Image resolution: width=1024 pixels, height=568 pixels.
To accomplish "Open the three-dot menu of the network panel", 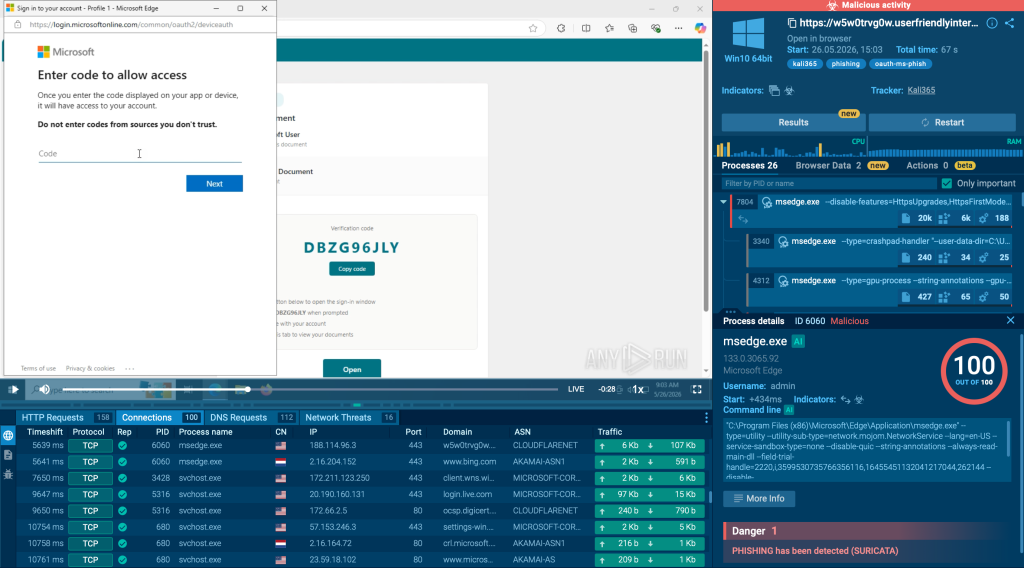I will point(706,418).
